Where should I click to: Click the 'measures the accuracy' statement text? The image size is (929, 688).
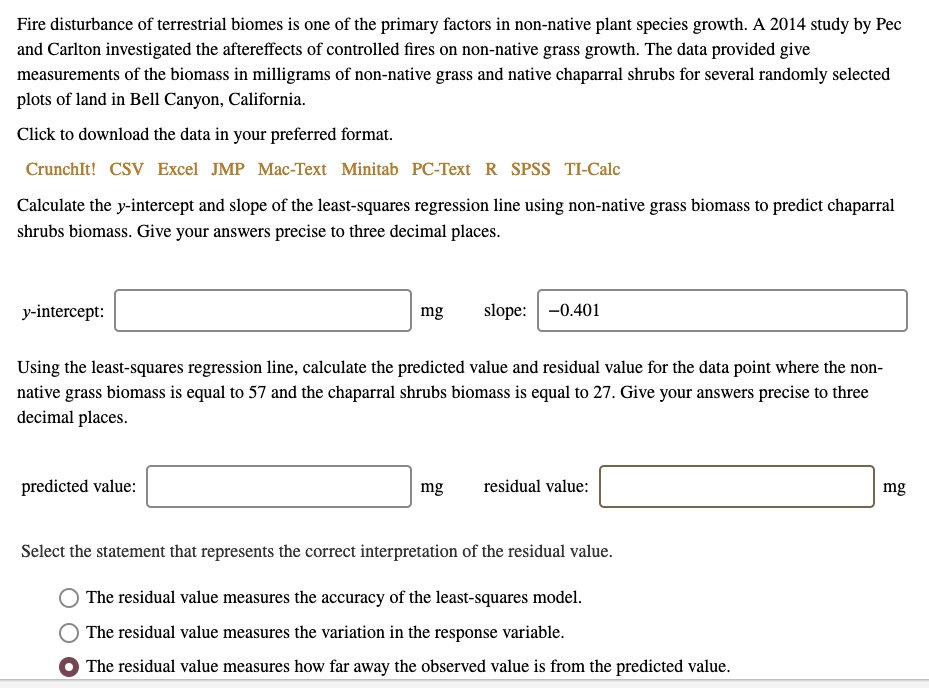[x=334, y=597]
